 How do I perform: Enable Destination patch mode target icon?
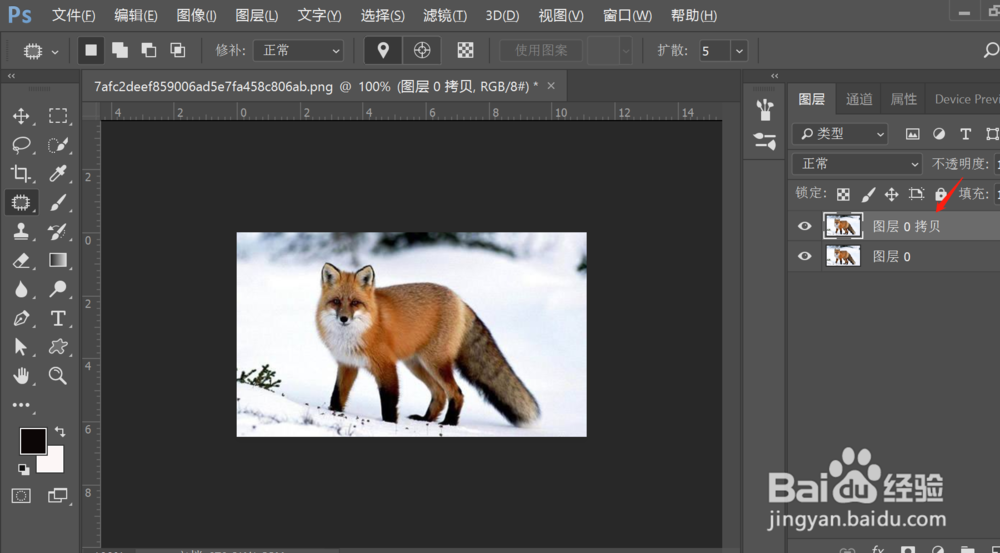click(x=422, y=50)
